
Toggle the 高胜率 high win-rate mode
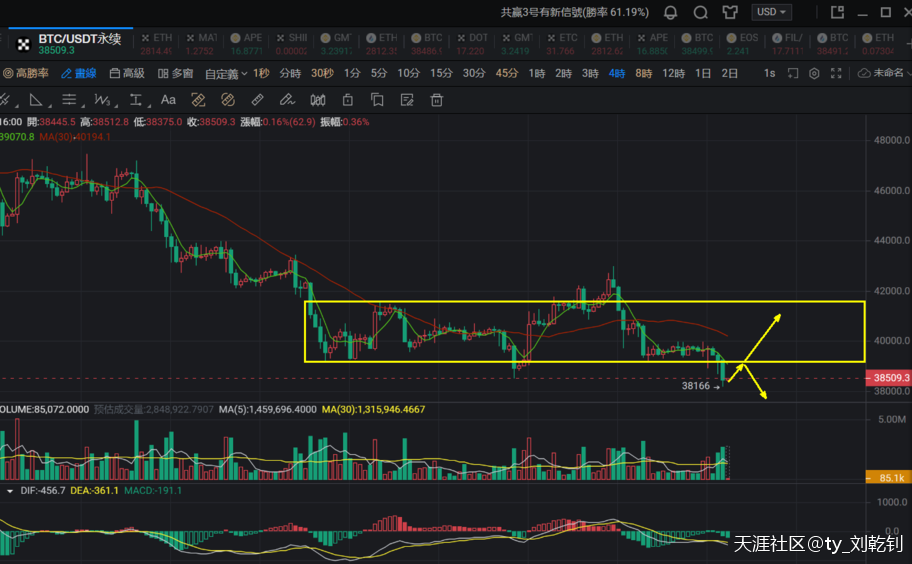click(26, 73)
